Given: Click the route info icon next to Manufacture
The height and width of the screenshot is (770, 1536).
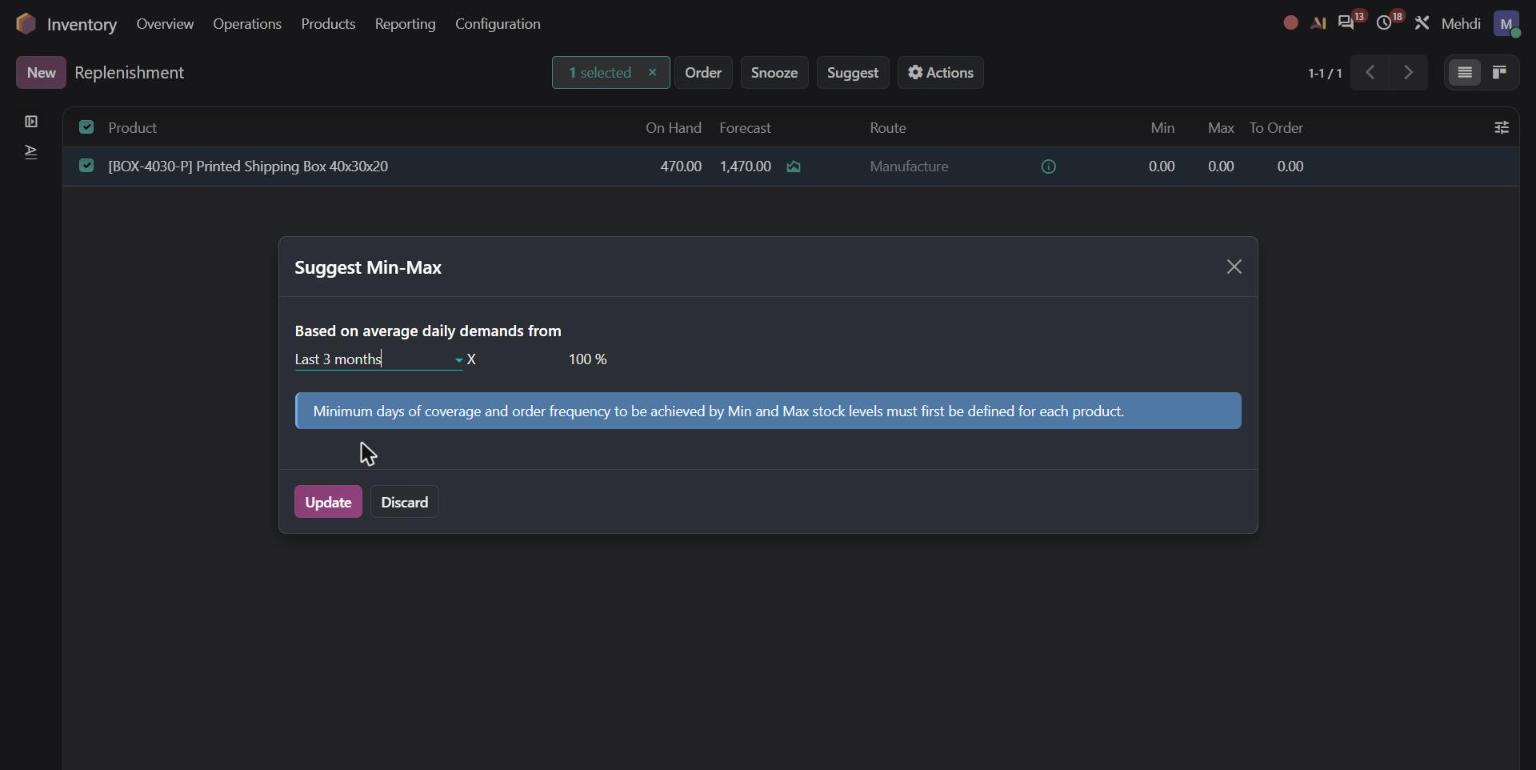Looking at the screenshot, I should (1048, 167).
